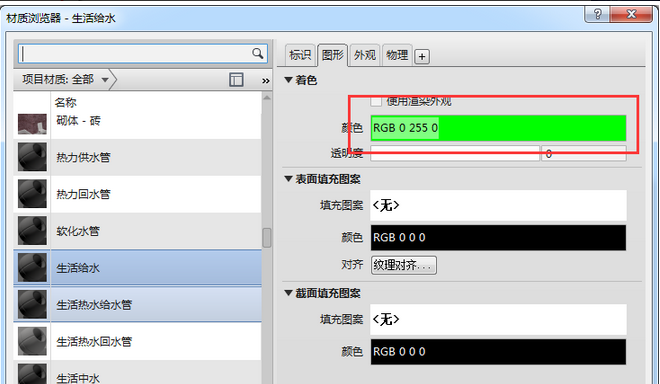The image size is (660, 384).
Task: Click the 纹理对齐... button
Action: click(x=404, y=265)
